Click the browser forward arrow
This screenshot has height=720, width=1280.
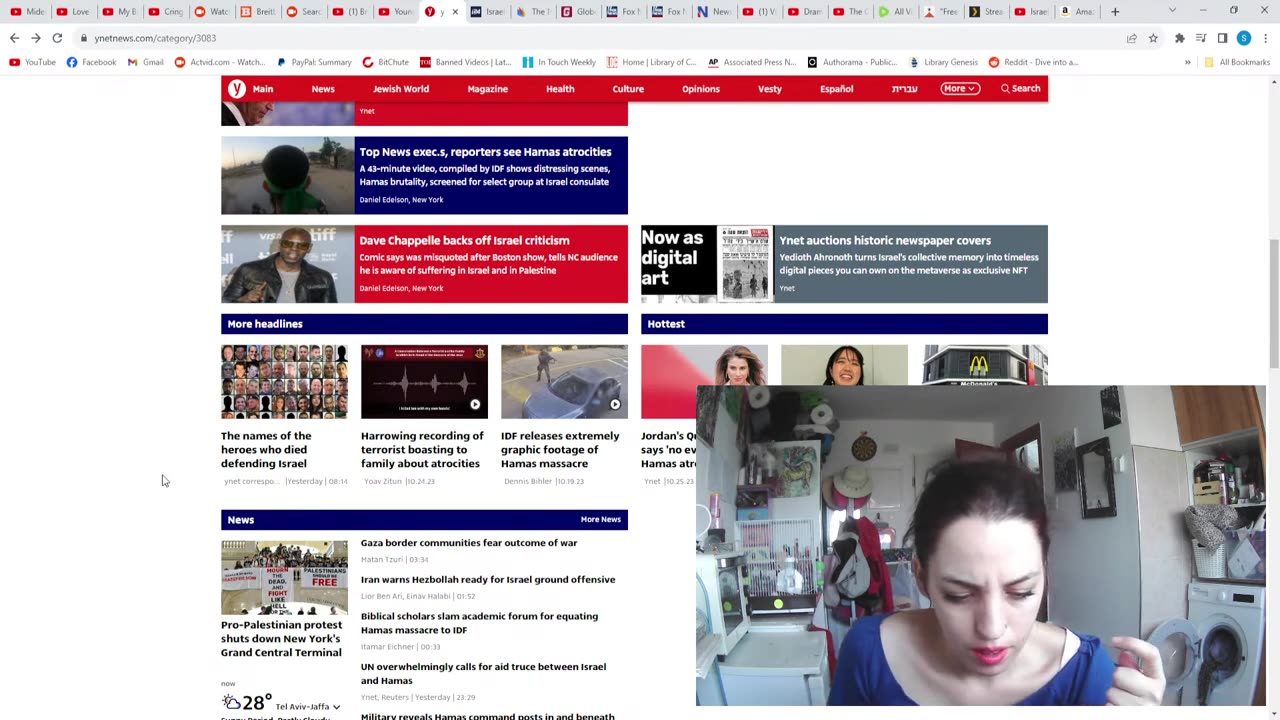36,38
